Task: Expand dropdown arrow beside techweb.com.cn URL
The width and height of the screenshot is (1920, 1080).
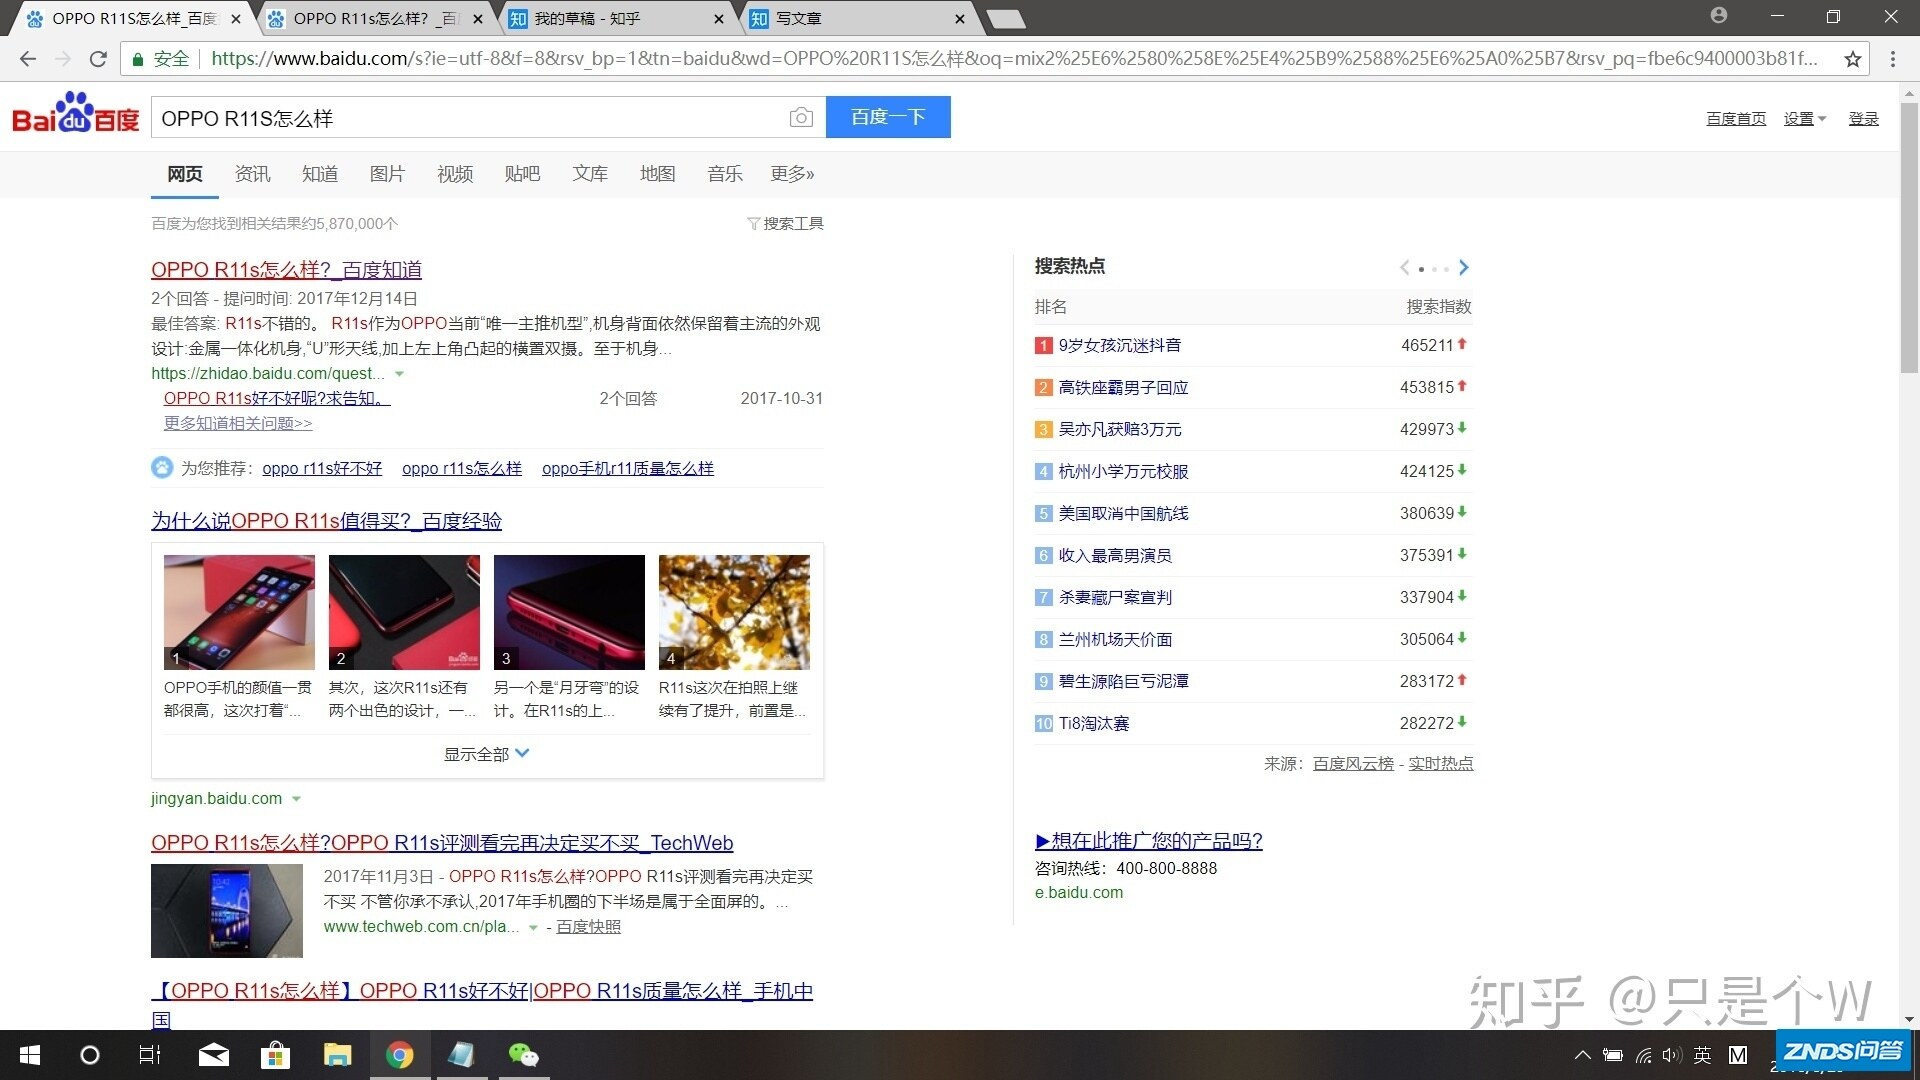Action: [533, 928]
